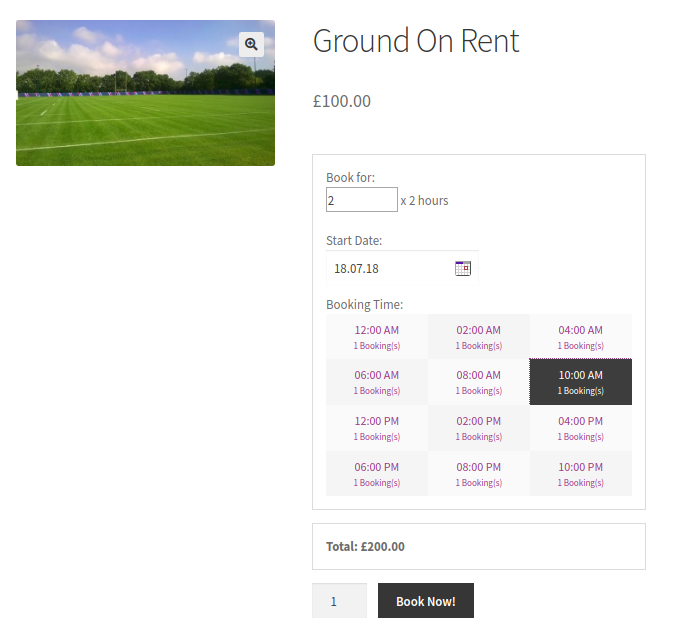This screenshot has width=682, height=635.
Task: Click the Start Date field showing 18.07.18
Action: pyautogui.click(x=402, y=268)
